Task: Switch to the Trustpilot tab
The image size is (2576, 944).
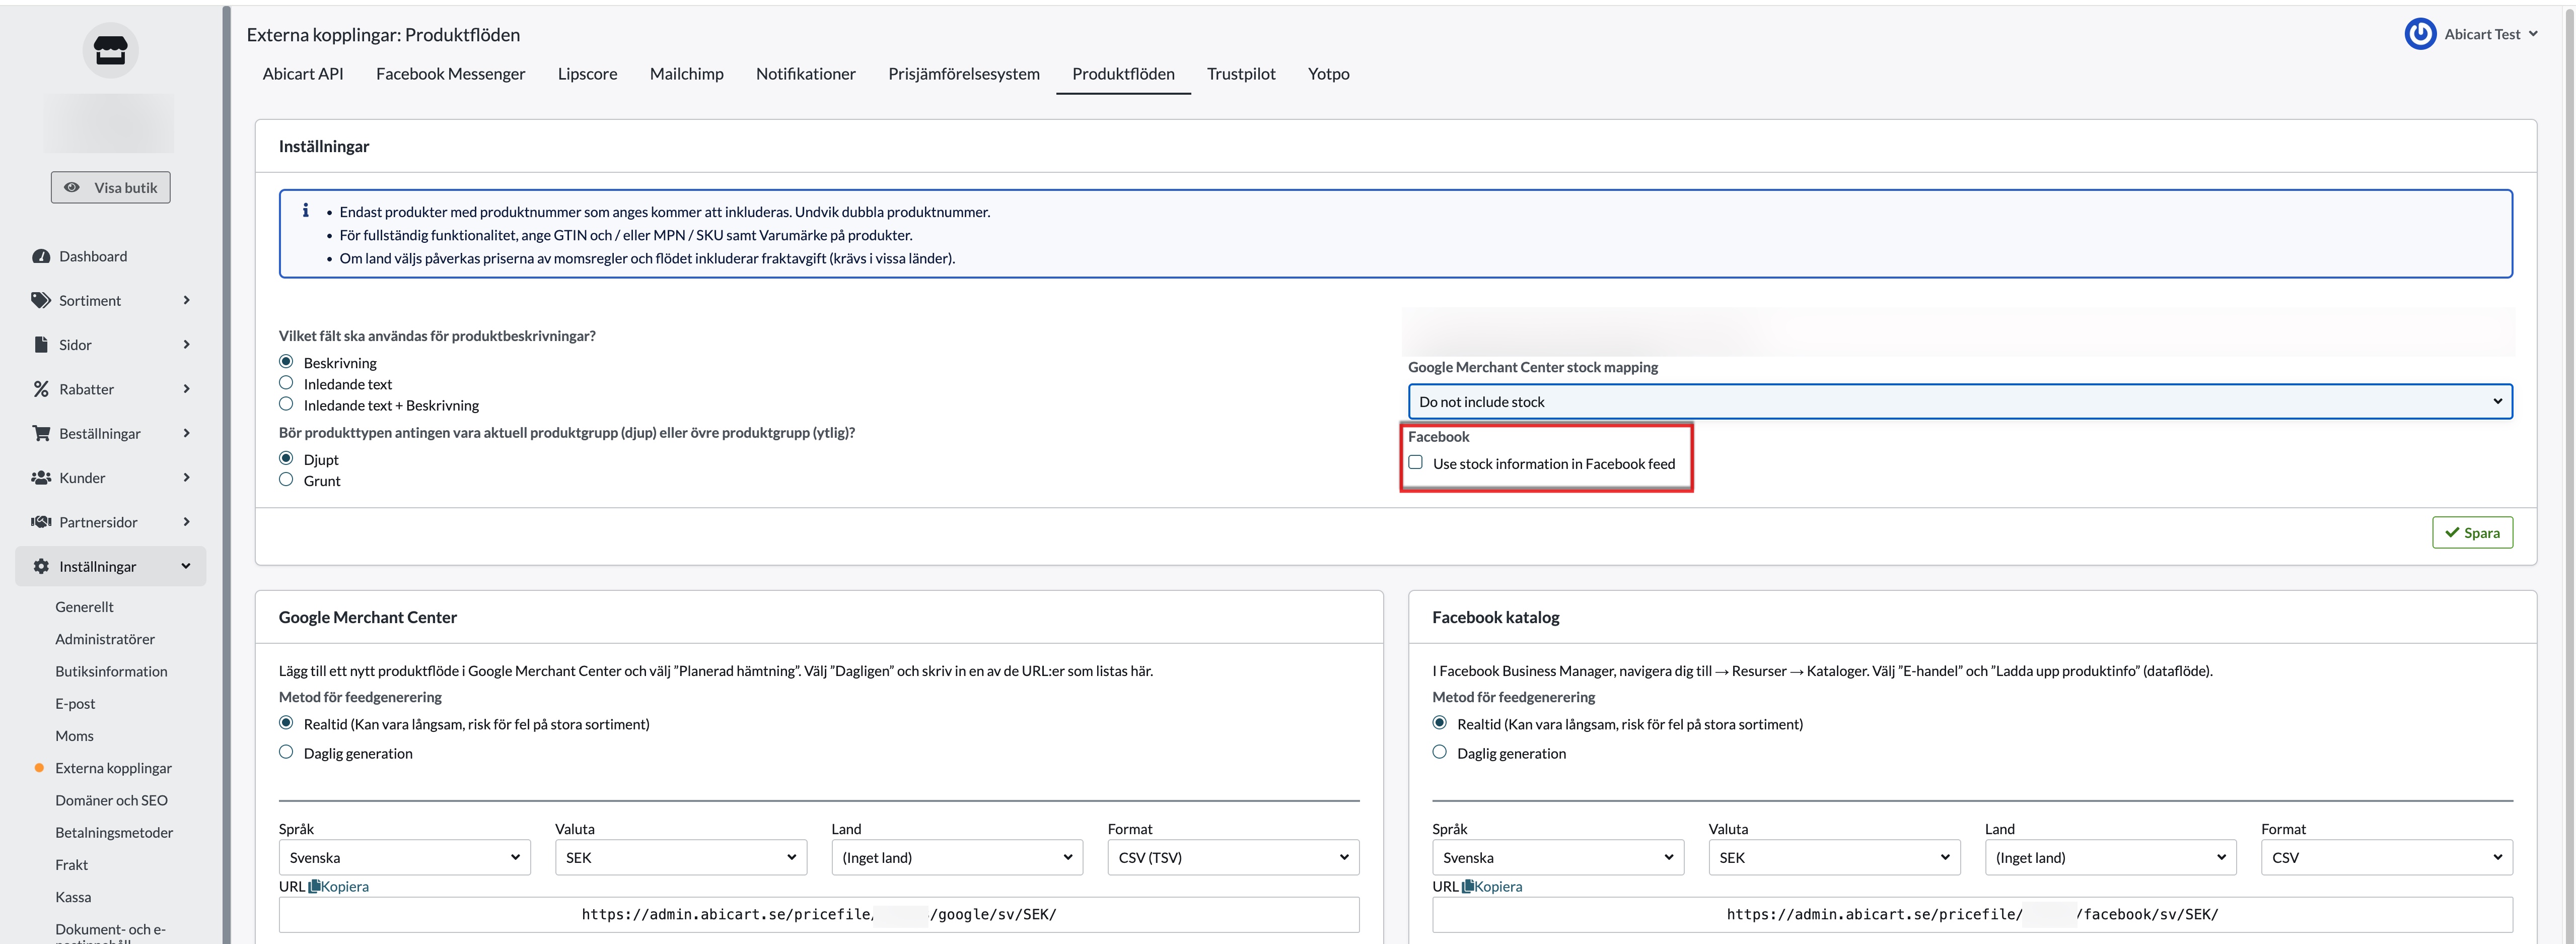Action: [x=1241, y=74]
